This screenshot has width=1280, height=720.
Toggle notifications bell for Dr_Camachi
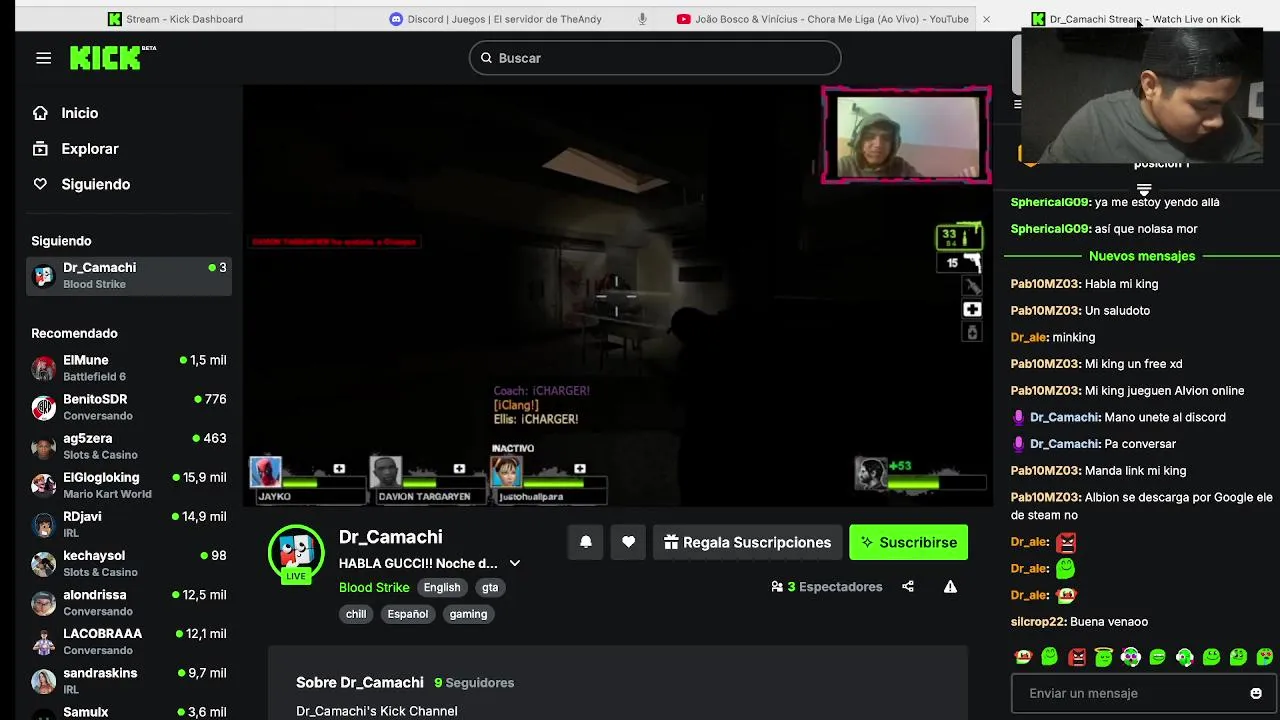click(586, 542)
